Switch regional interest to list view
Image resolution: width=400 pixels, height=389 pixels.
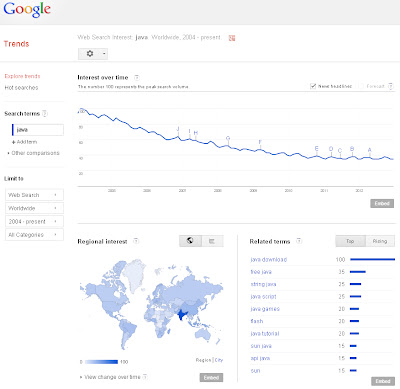click(x=212, y=241)
